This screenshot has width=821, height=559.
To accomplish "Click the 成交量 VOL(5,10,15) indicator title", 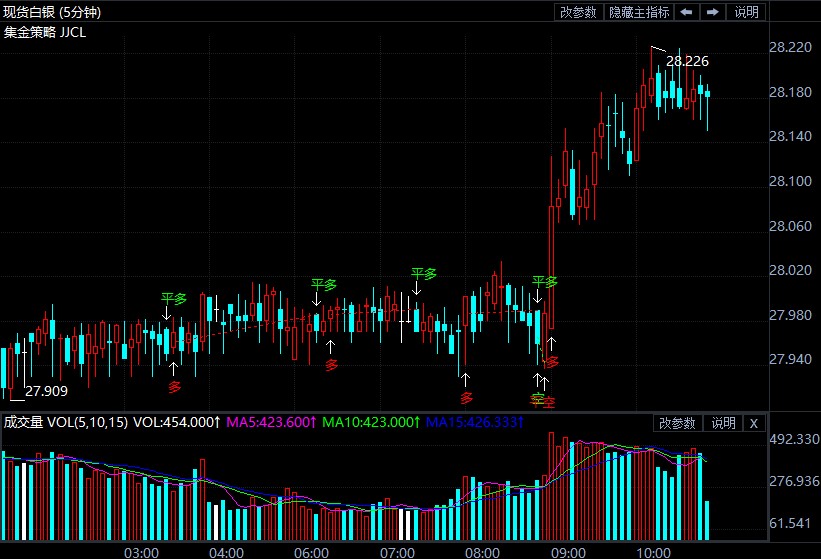I will point(66,422).
